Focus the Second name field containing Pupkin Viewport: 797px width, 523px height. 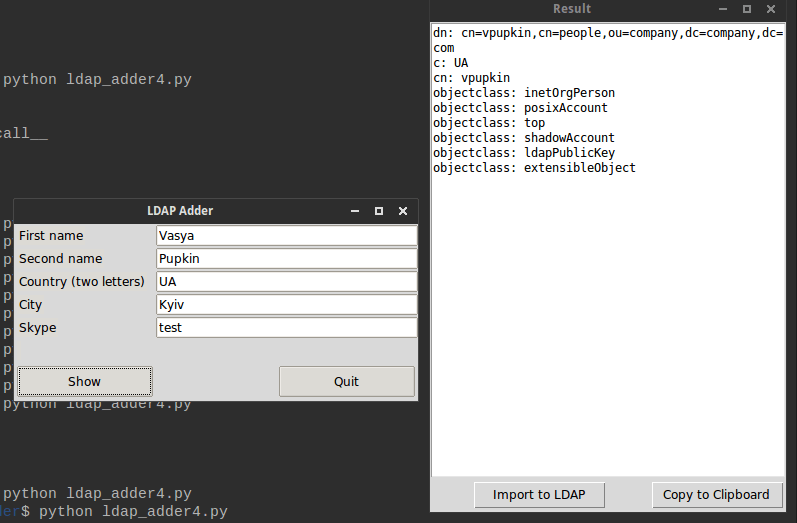pyautogui.click(x=287, y=259)
